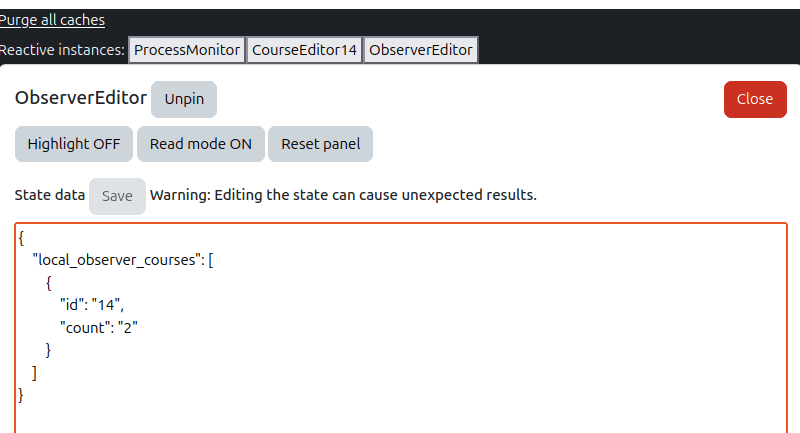Select the ProcessMonitor reactive instance
Screen dimensions: 800x433
pos(187,50)
